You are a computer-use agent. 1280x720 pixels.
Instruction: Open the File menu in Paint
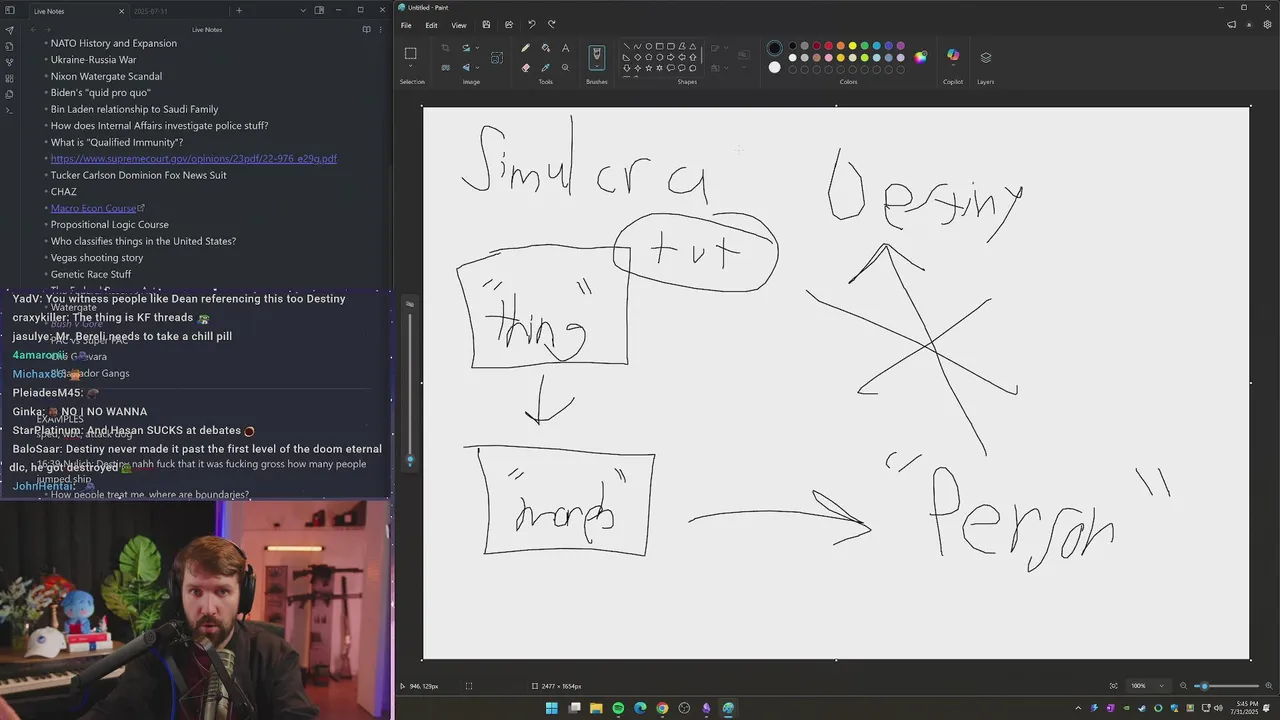406,25
